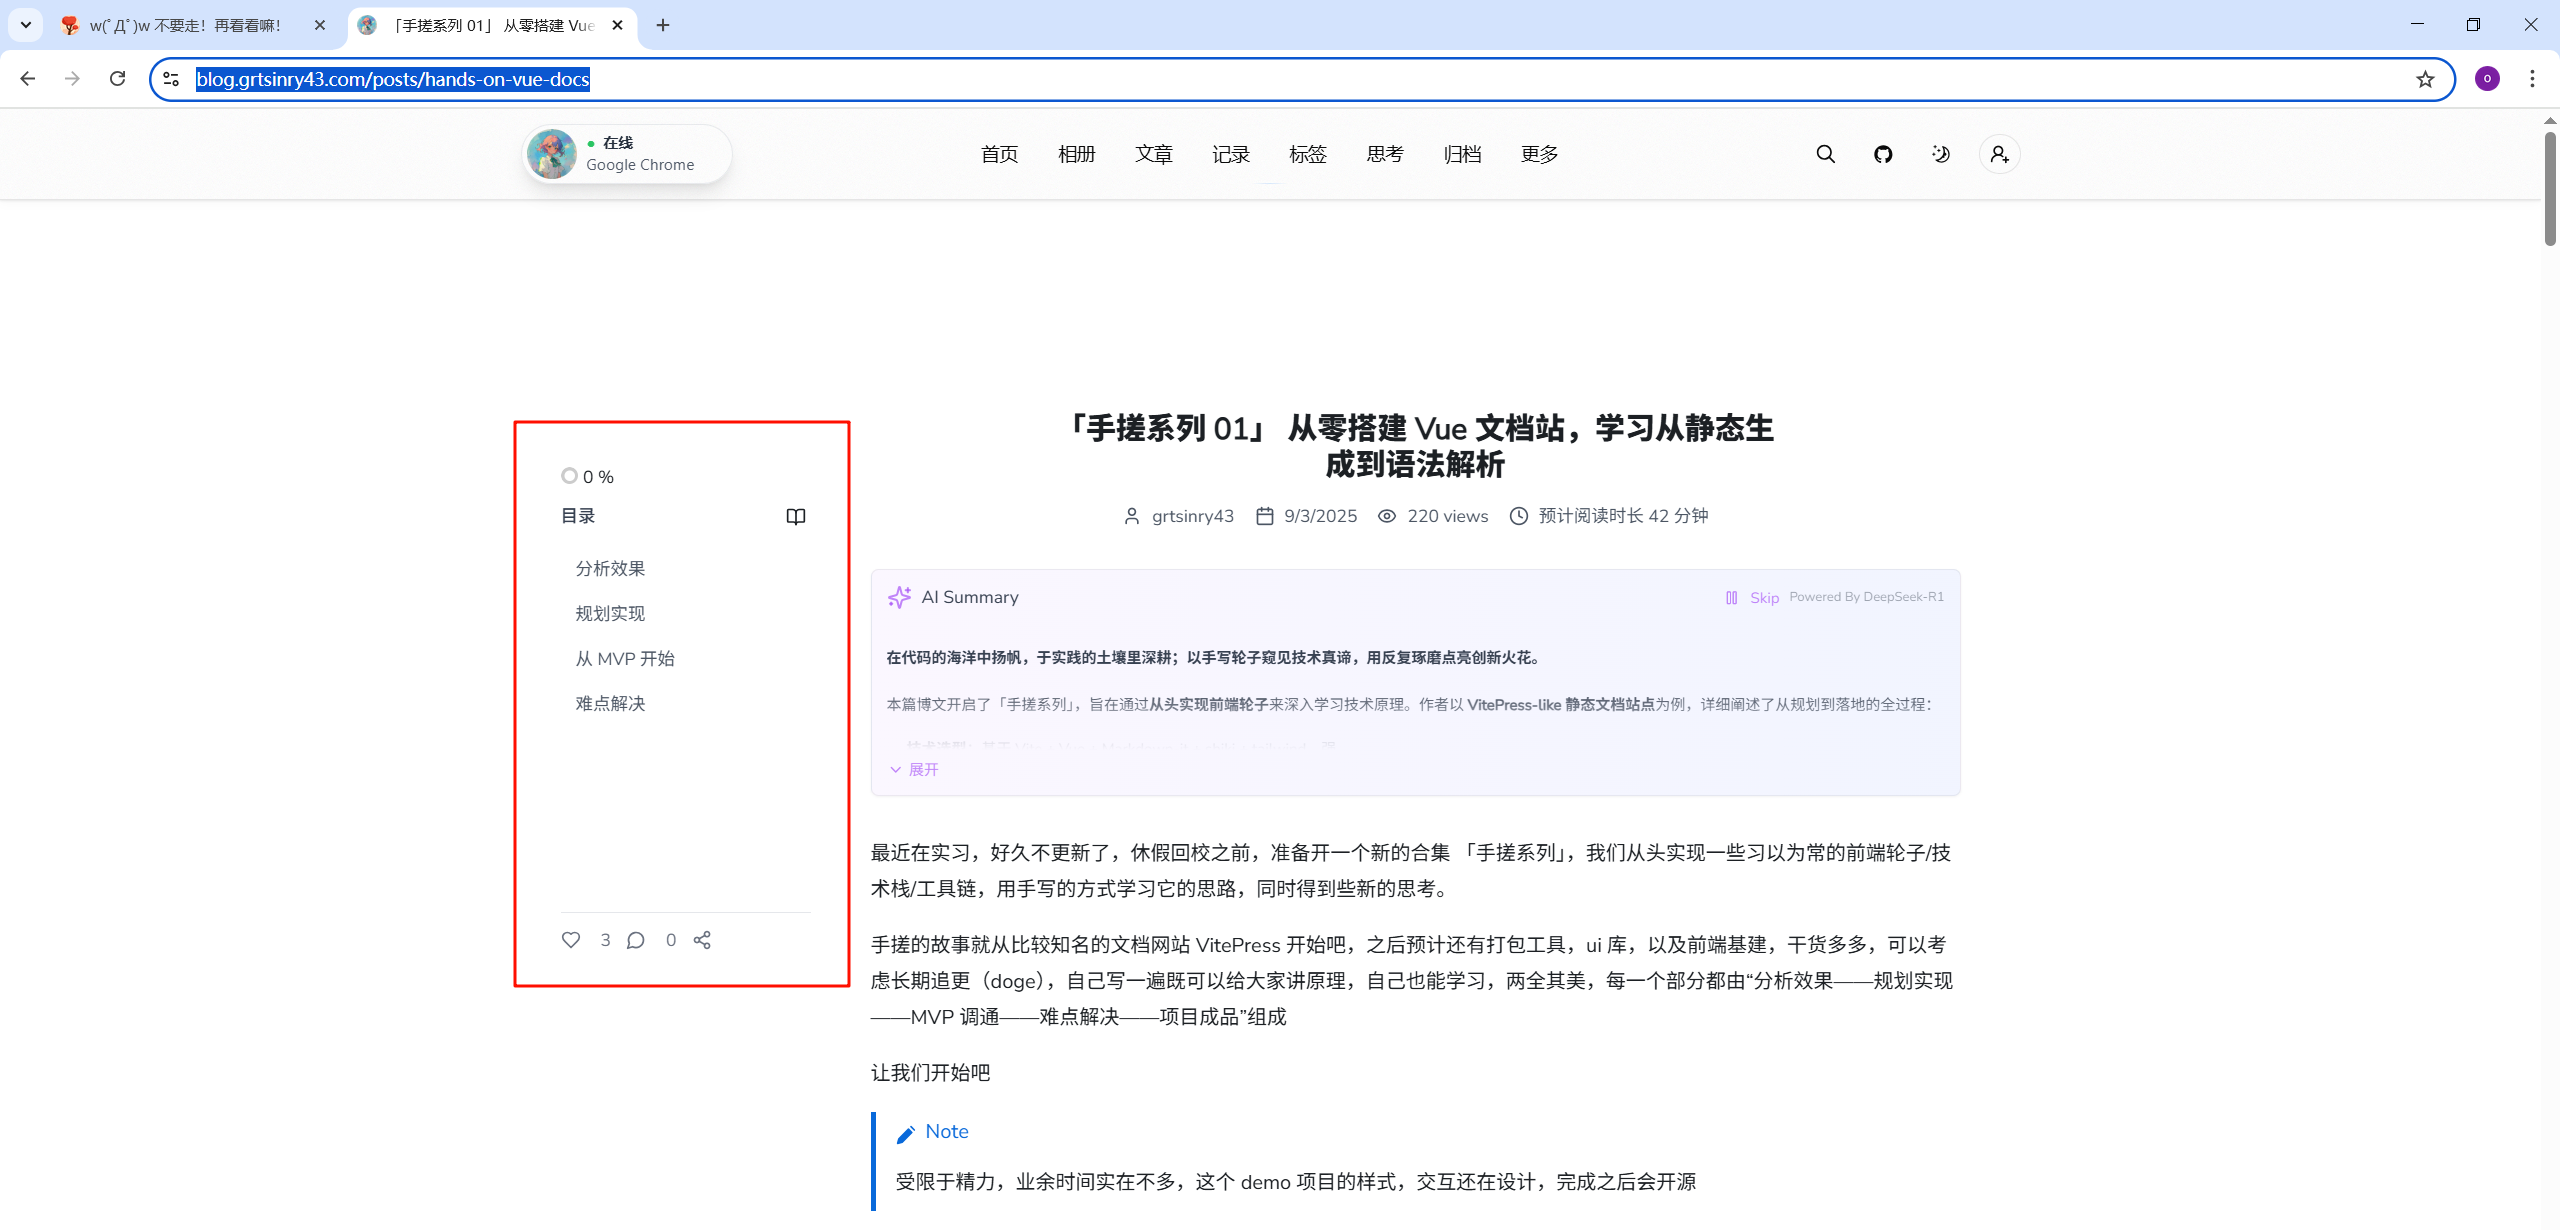Toggle dark mode moon icon
2560x1230 pixels.
(x=1941, y=154)
